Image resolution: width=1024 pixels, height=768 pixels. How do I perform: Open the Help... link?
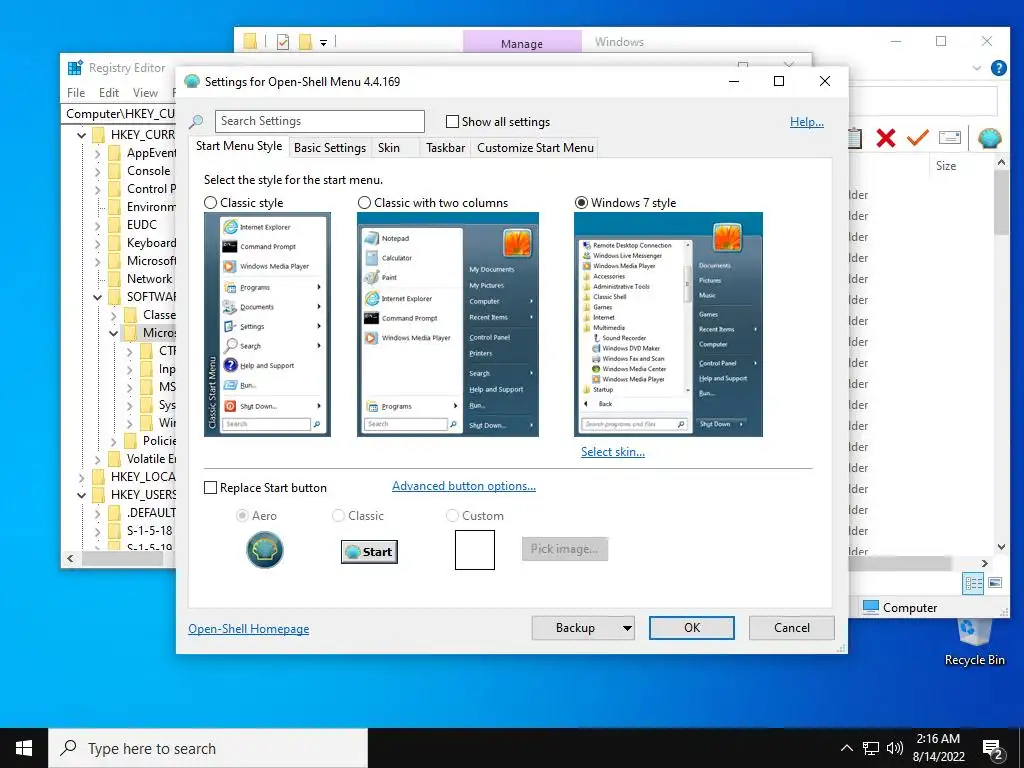(x=807, y=122)
